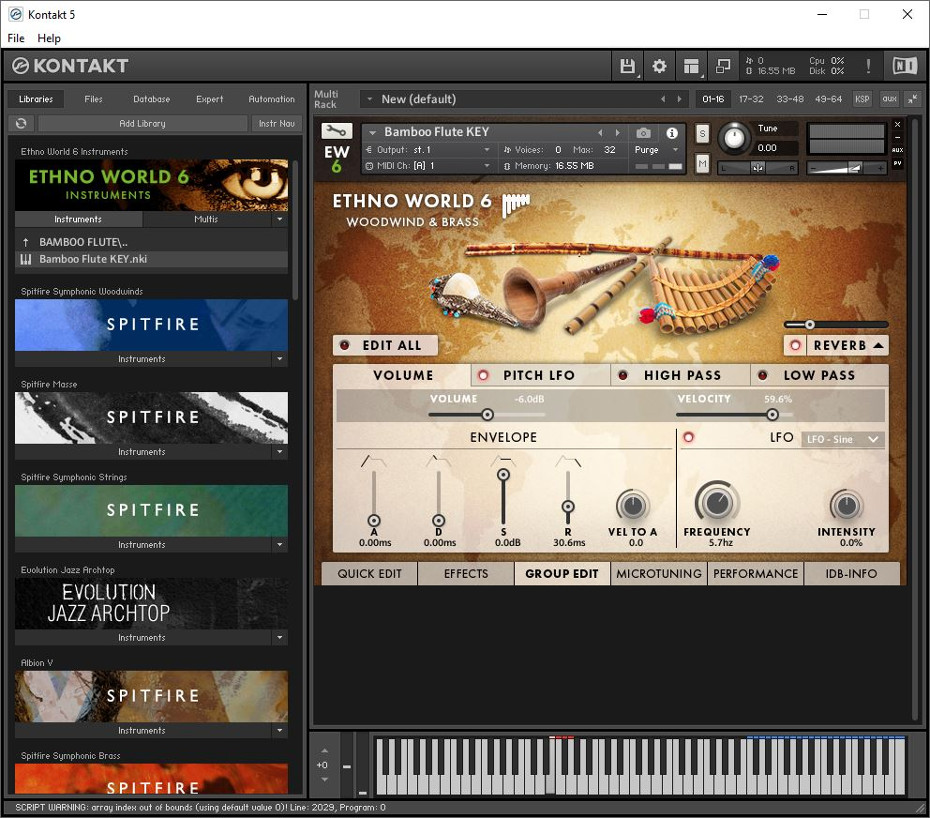
Task: Click the EW 6 instrument badge
Action: tap(336, 158)
